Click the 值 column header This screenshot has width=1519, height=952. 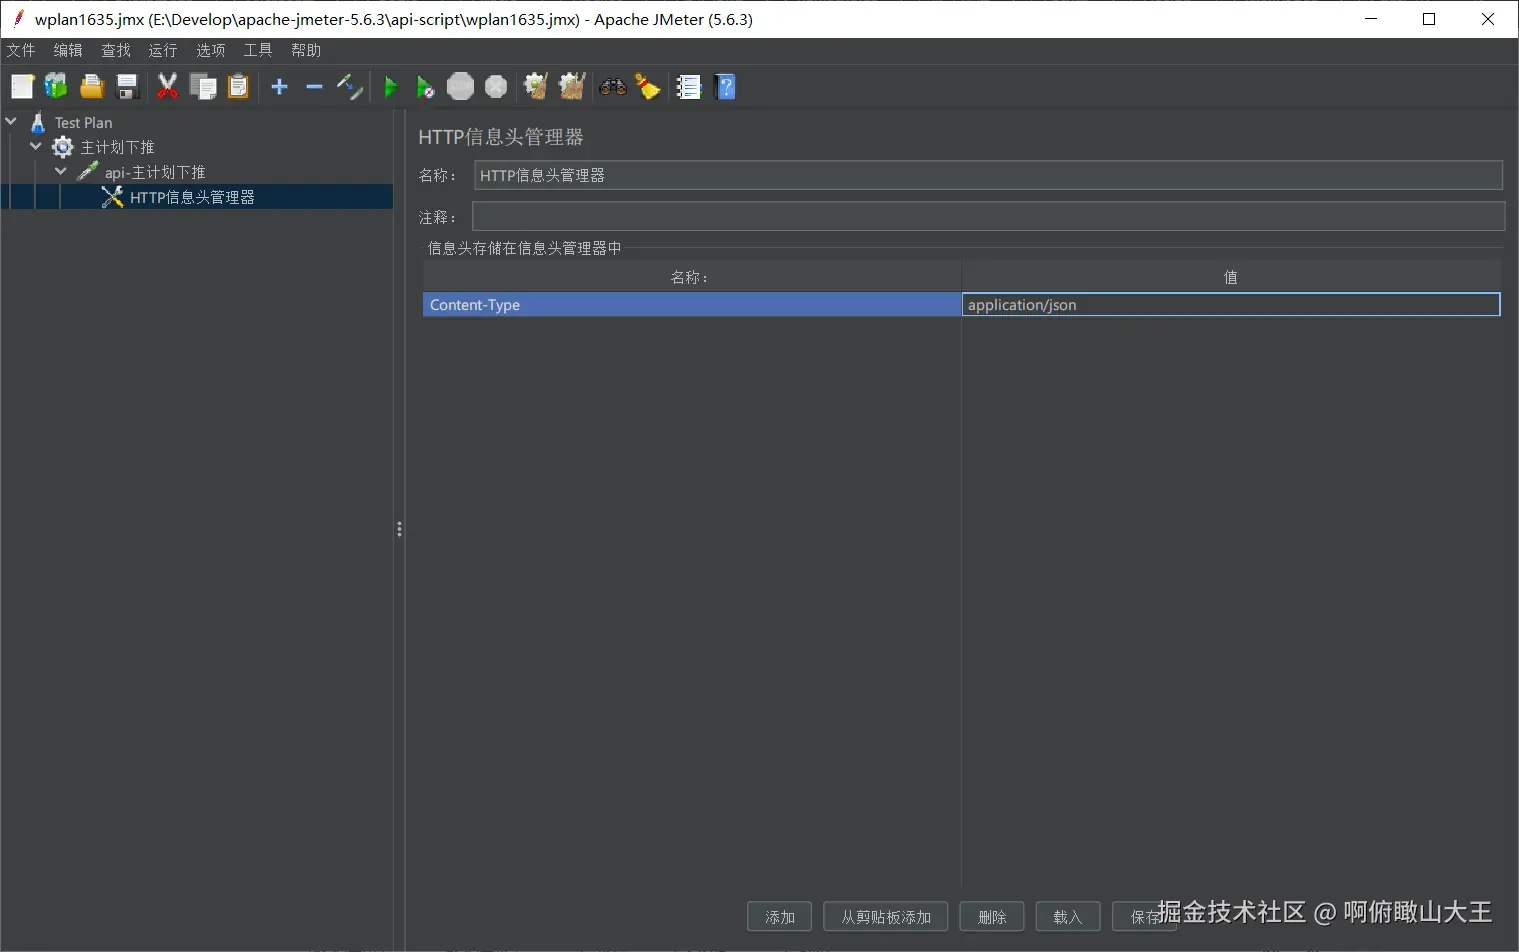click(1231, 277)
